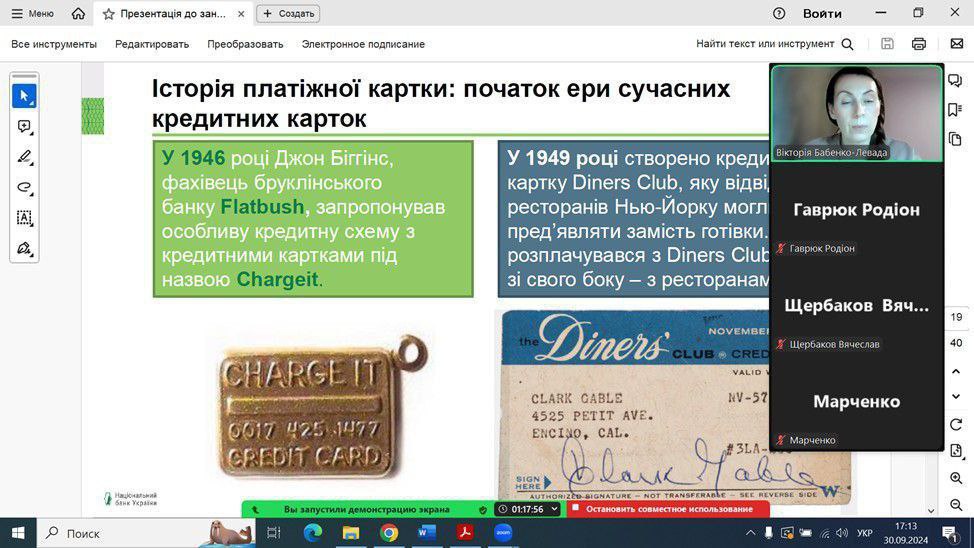Image resolution: width=974 pixels, height=548 pixels.
Task: Choose the add comment tool
Action: pyautogui.click(x=24, y=127)
